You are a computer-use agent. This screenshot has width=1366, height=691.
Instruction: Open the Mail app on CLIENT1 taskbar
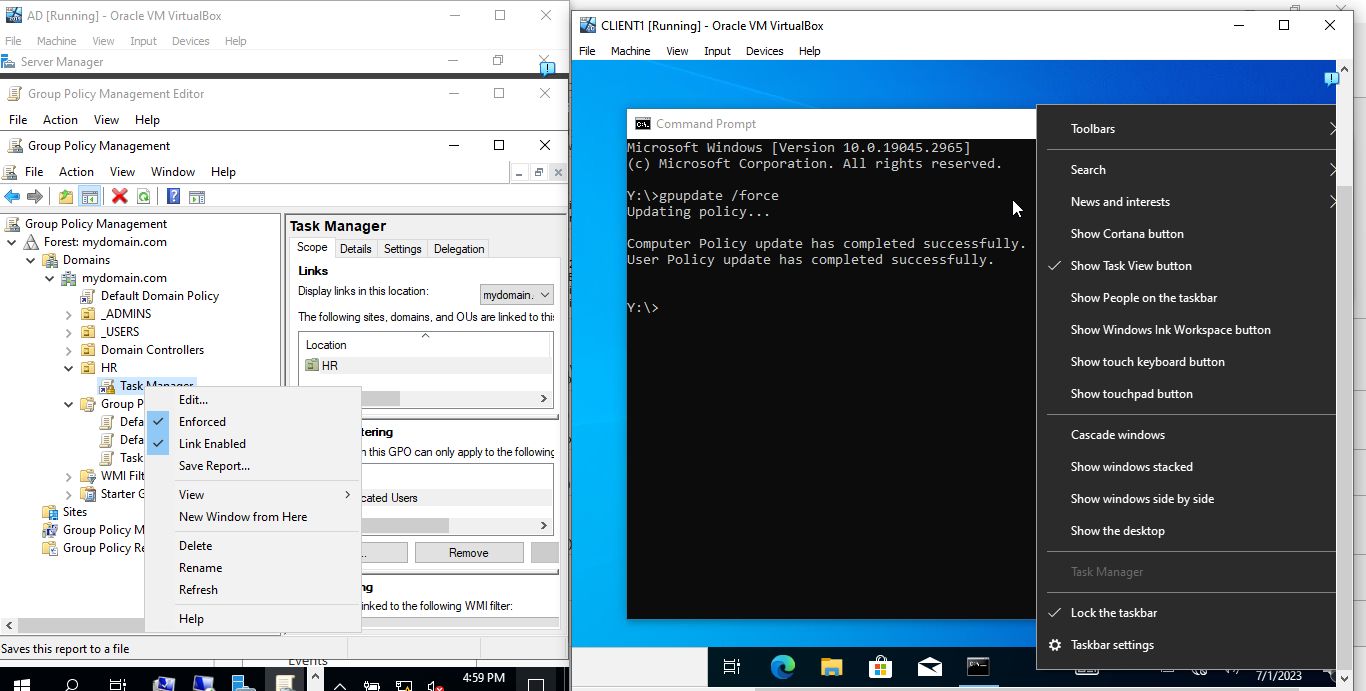(929, 667)
